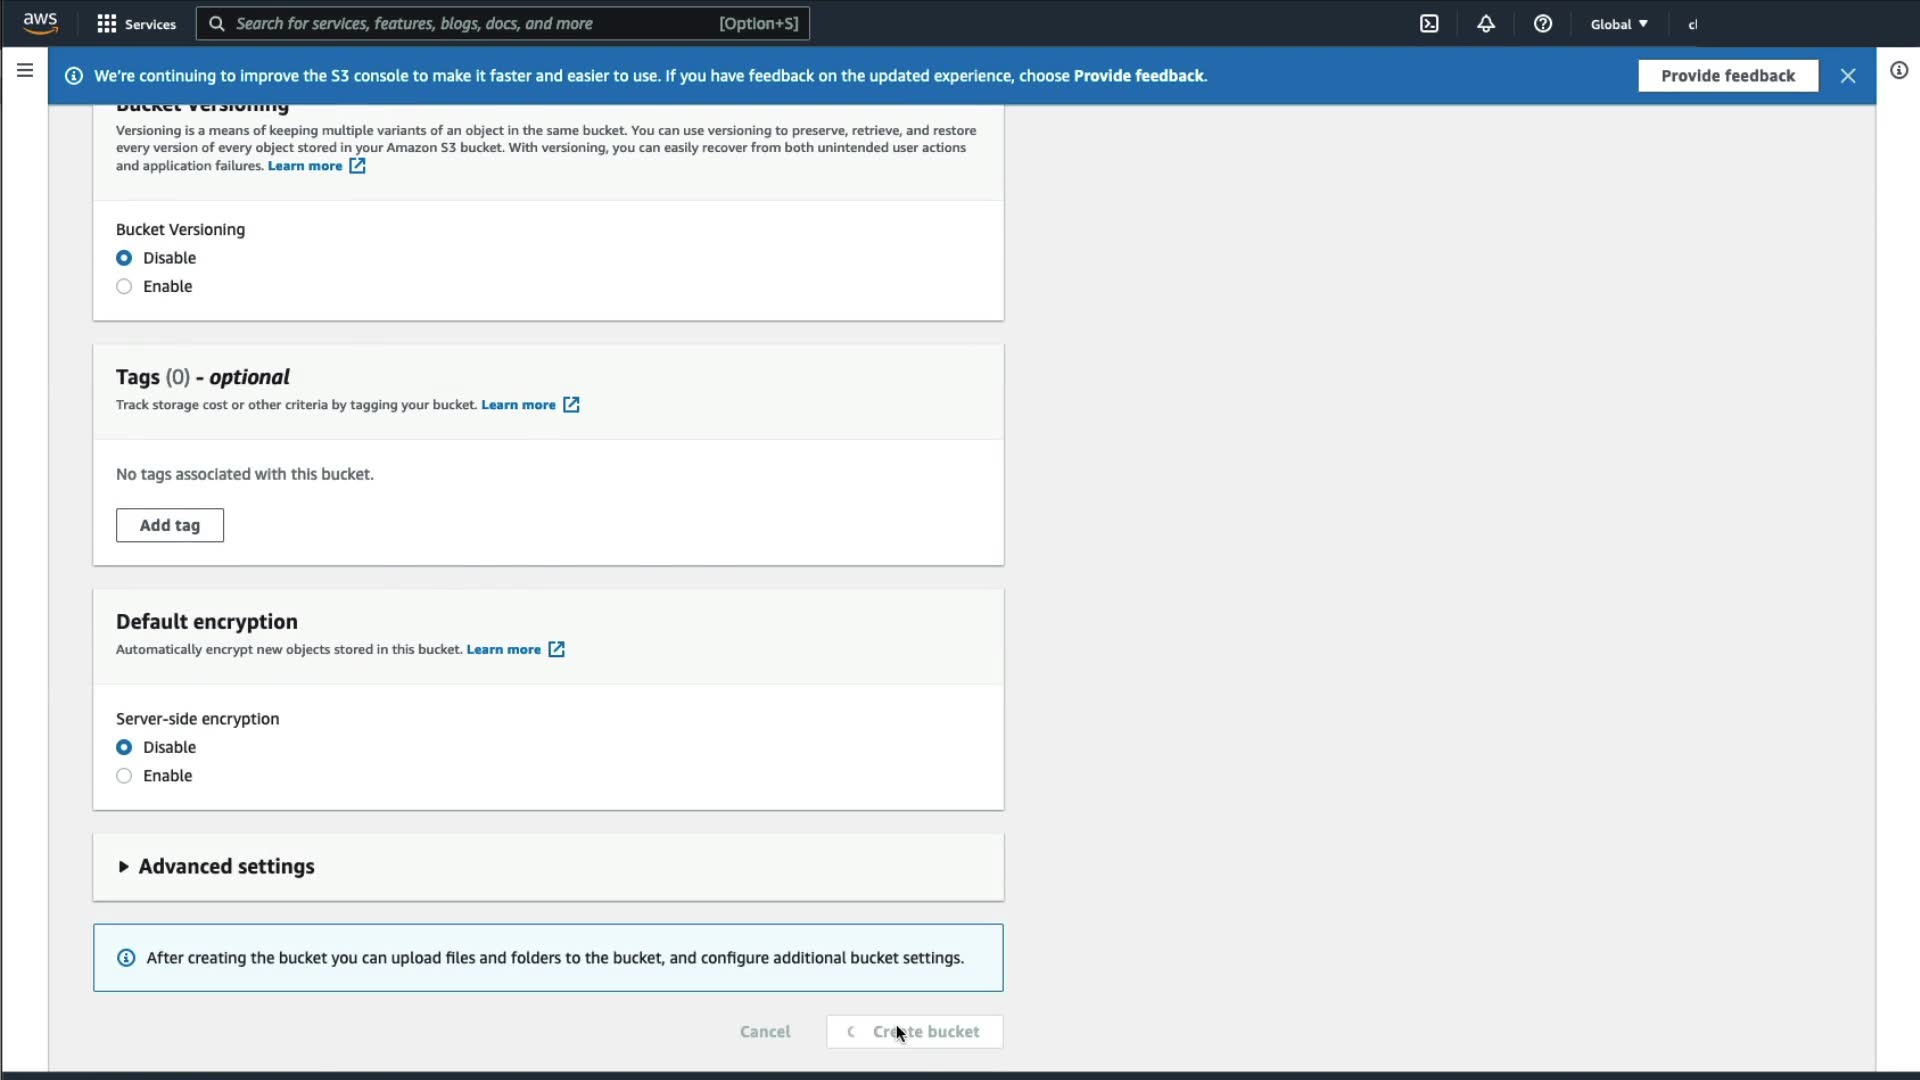Open the help question mark icon
1920x1080 pixels.
[1543, 24]
